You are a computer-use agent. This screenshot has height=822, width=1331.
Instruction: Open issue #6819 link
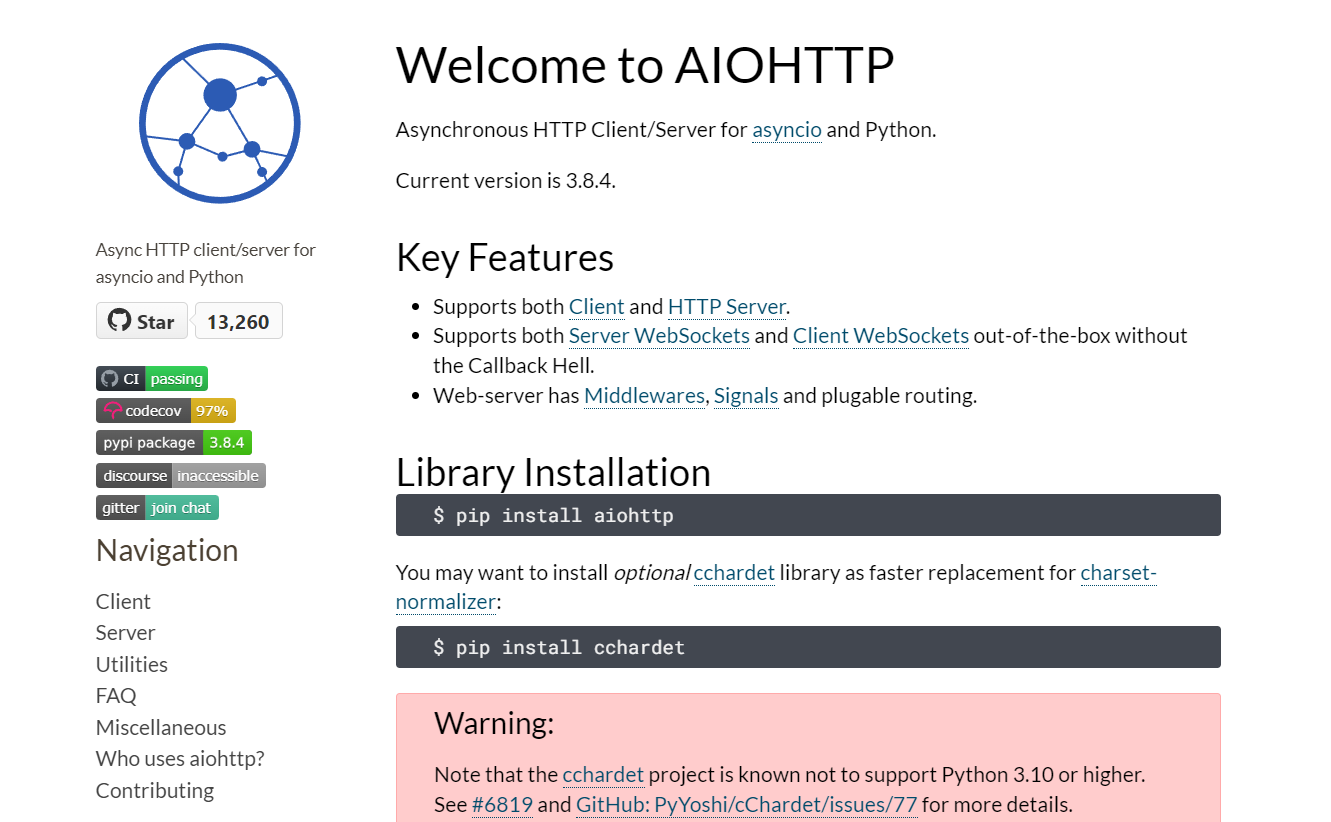pyautogui.click(x=502, y=804)
